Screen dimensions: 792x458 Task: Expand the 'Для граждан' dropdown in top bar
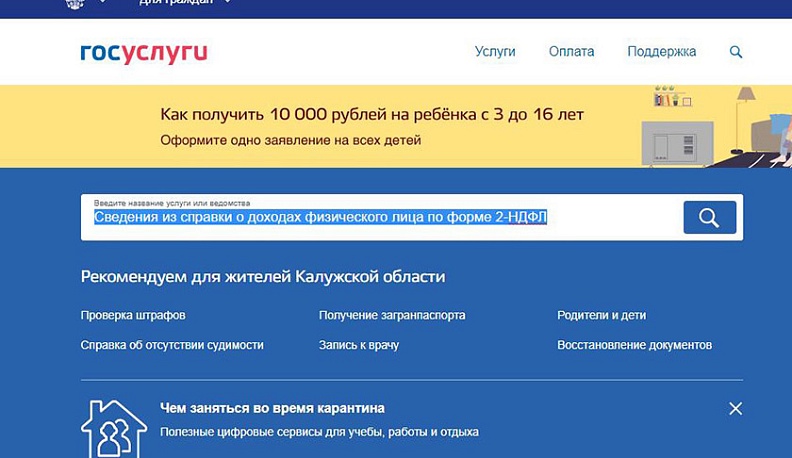(x=185, y=3)
